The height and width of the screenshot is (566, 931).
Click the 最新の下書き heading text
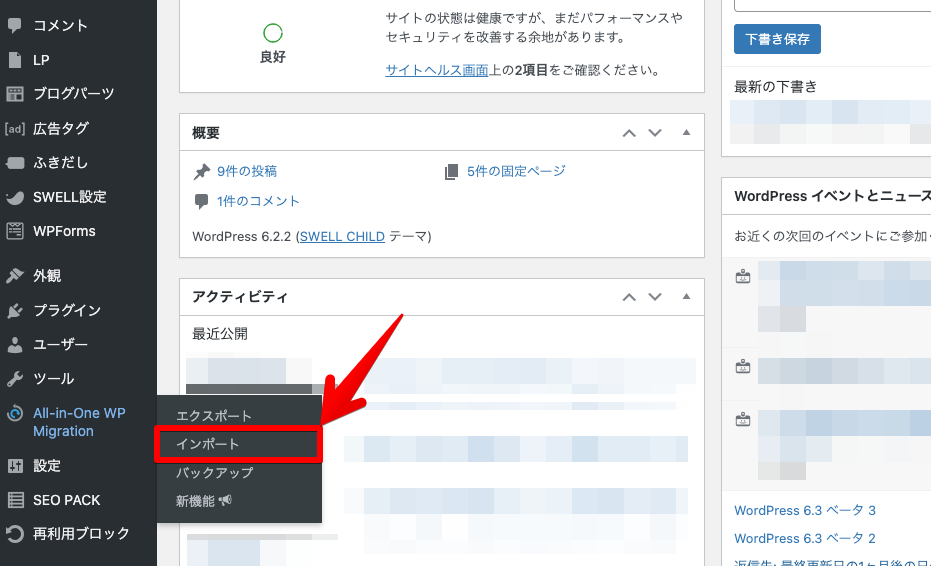click(x=775, y=87)
